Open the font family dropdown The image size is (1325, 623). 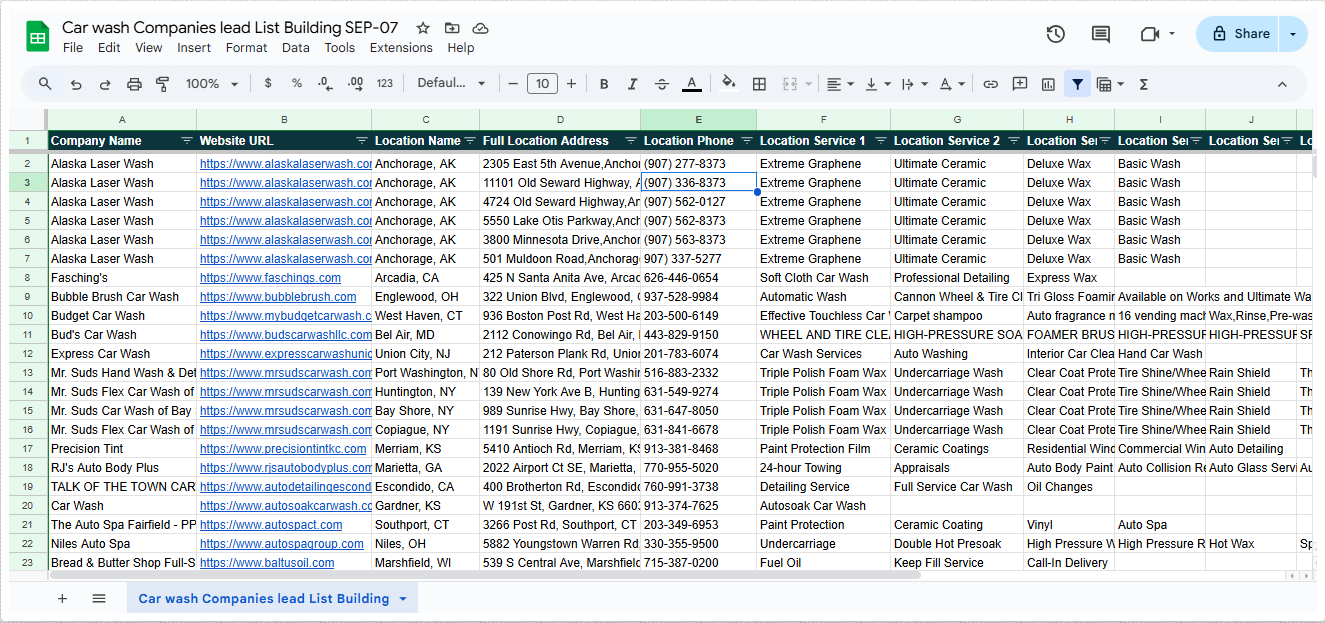(x=451, y=84)
